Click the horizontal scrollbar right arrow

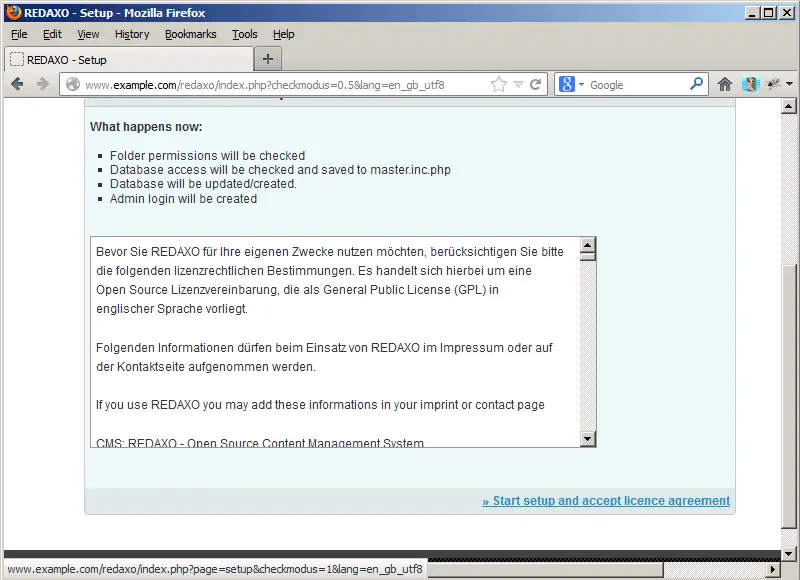(773, 569)
